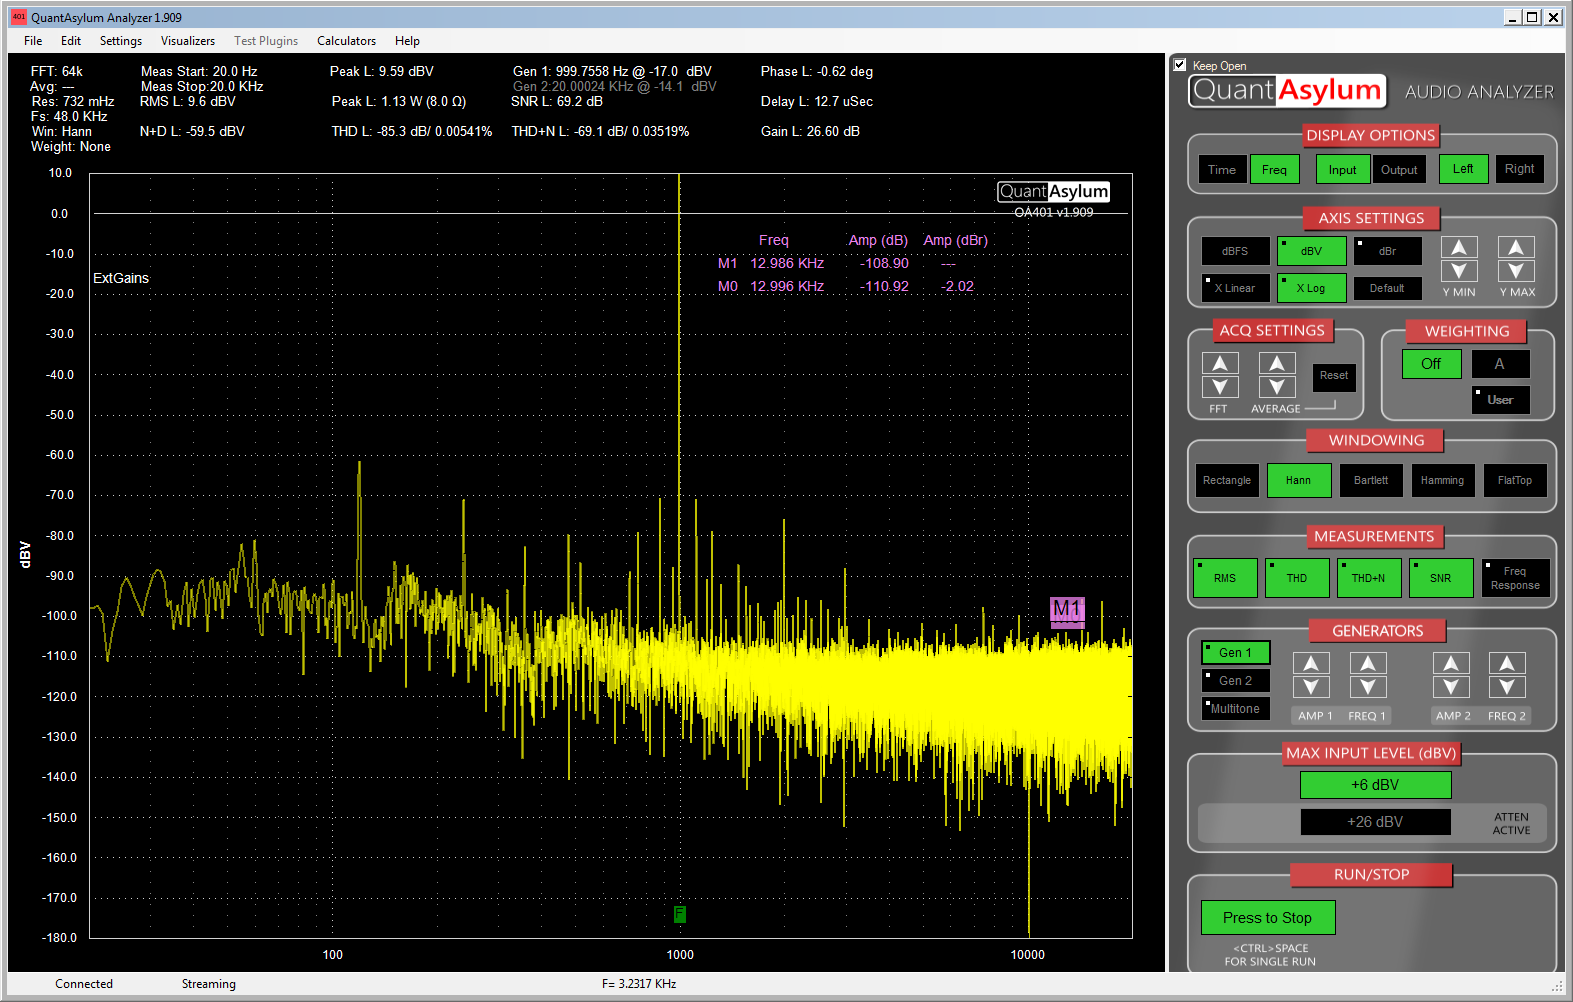Click the QuantAsylum logo in side panel

tap(1288, 91)
